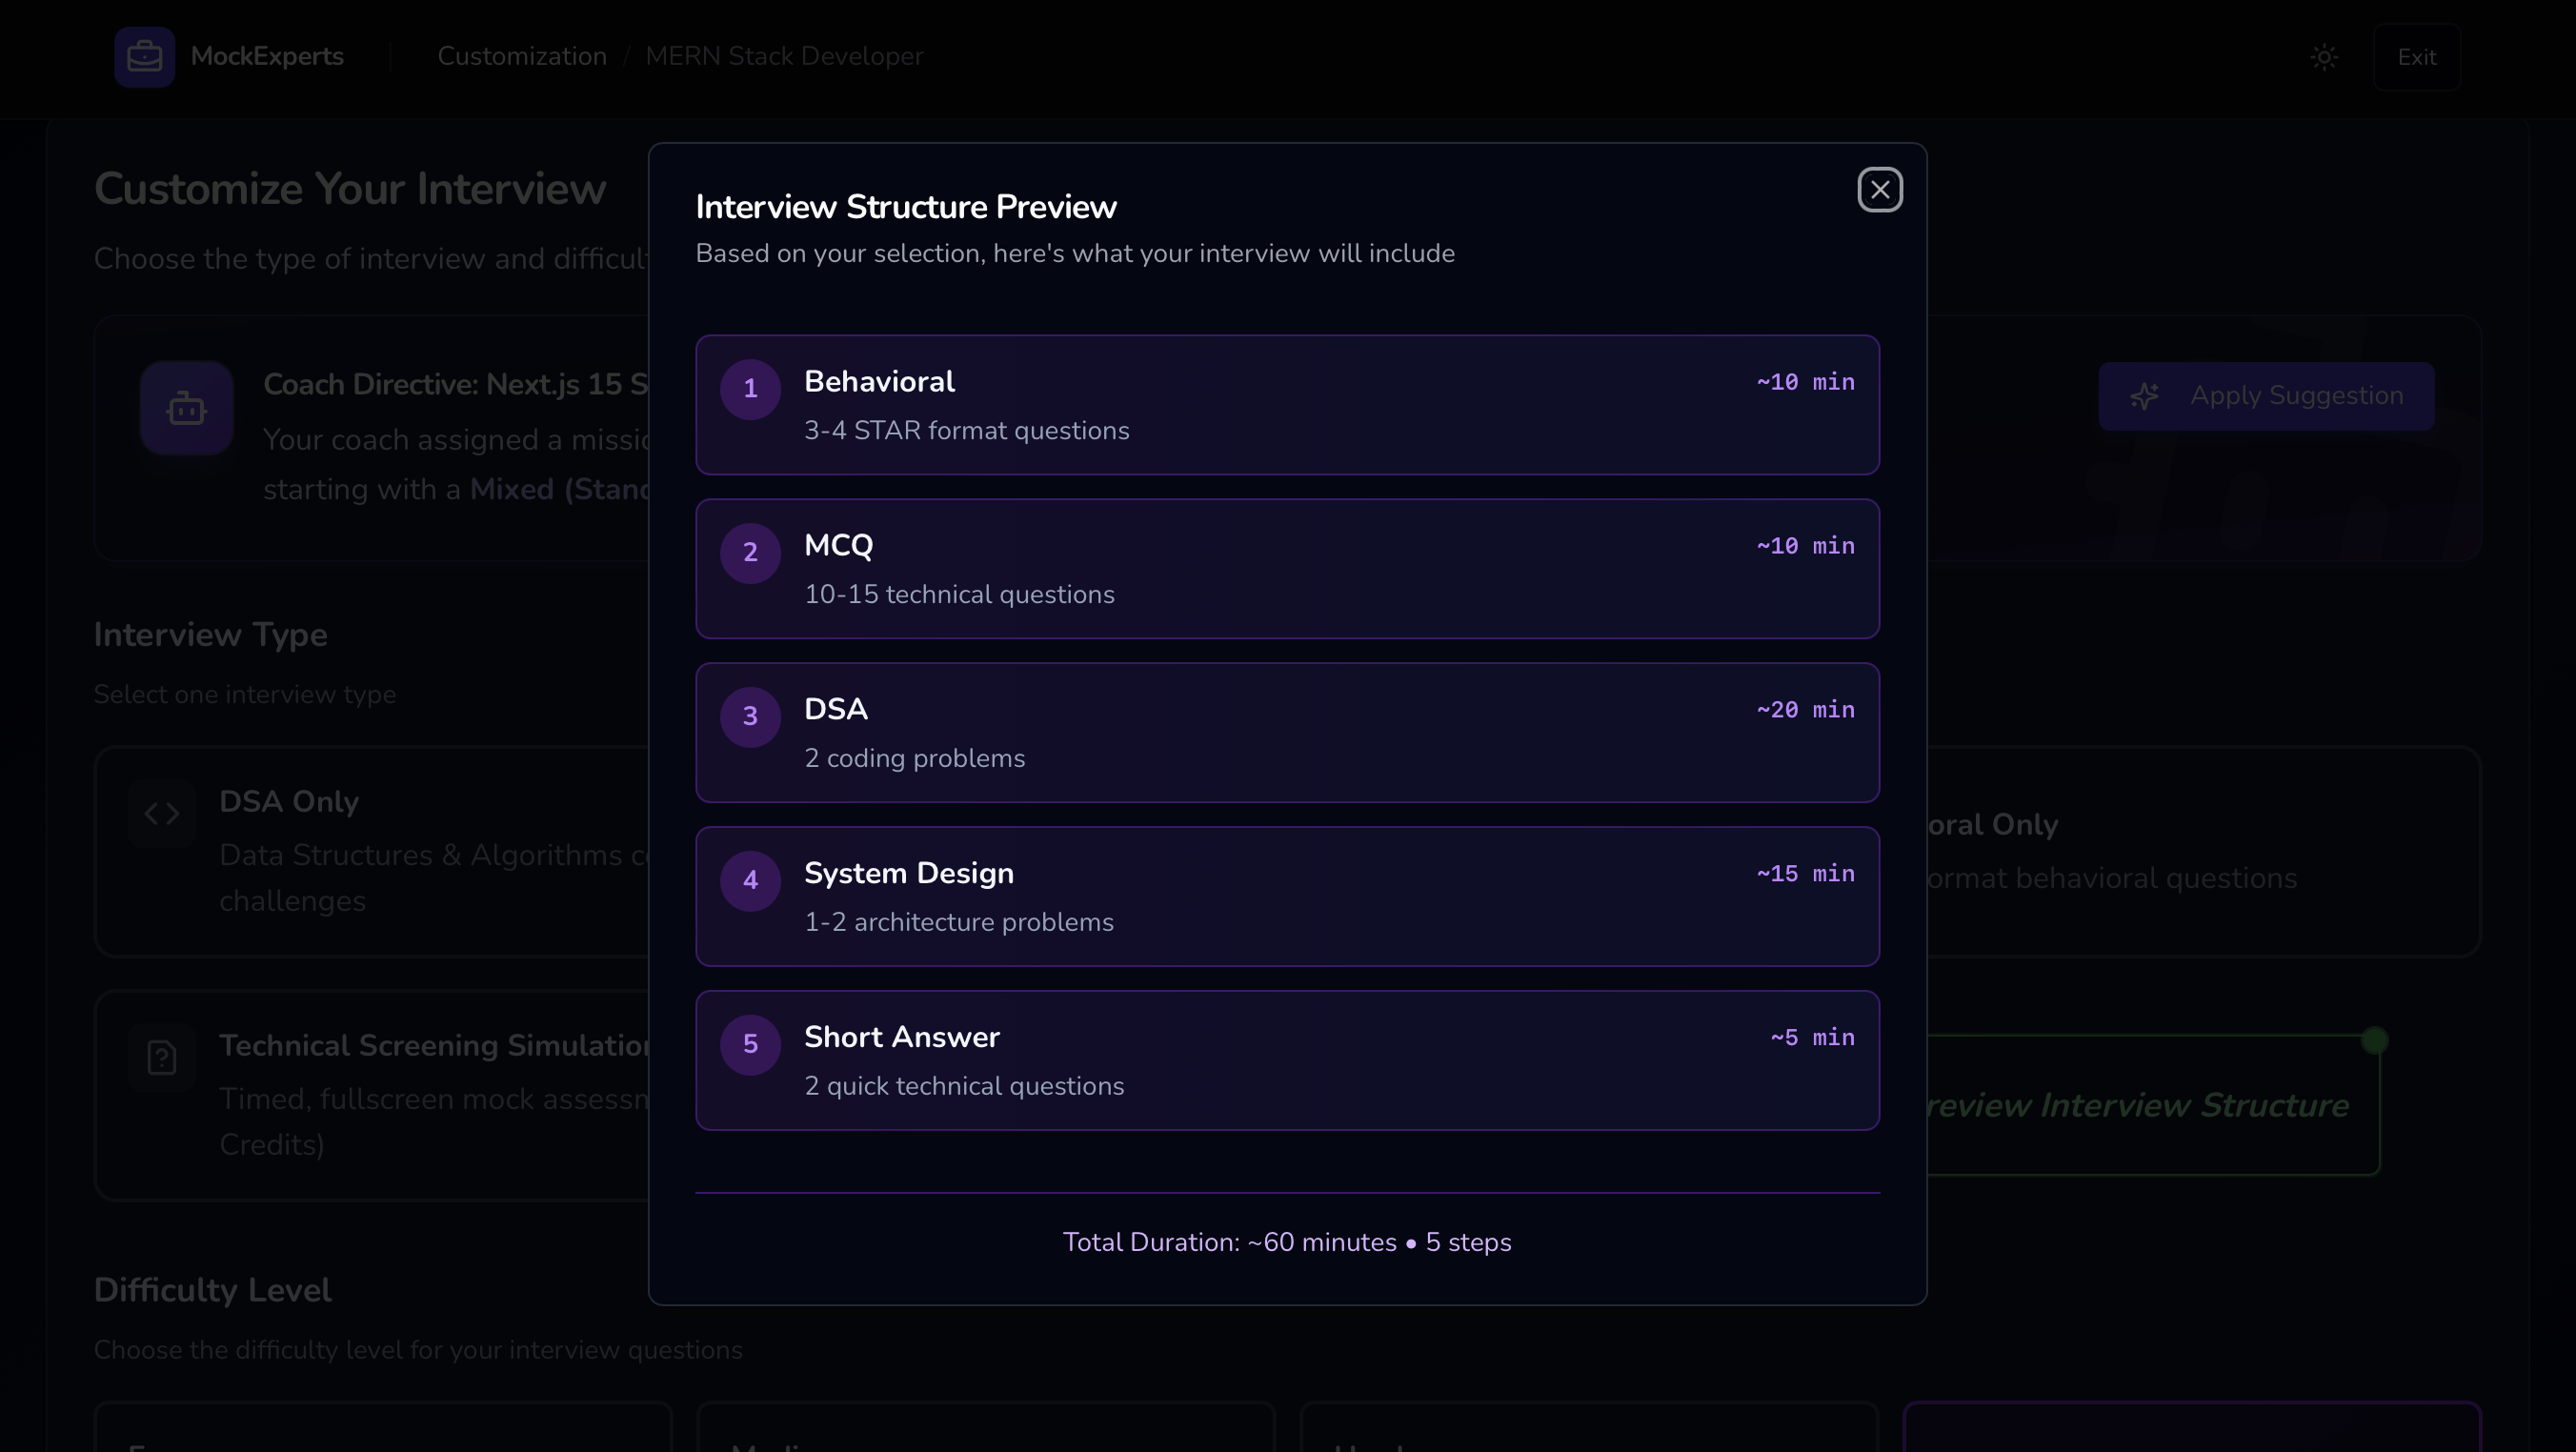Click the System Design architecture step card

tap(1287, 896)
